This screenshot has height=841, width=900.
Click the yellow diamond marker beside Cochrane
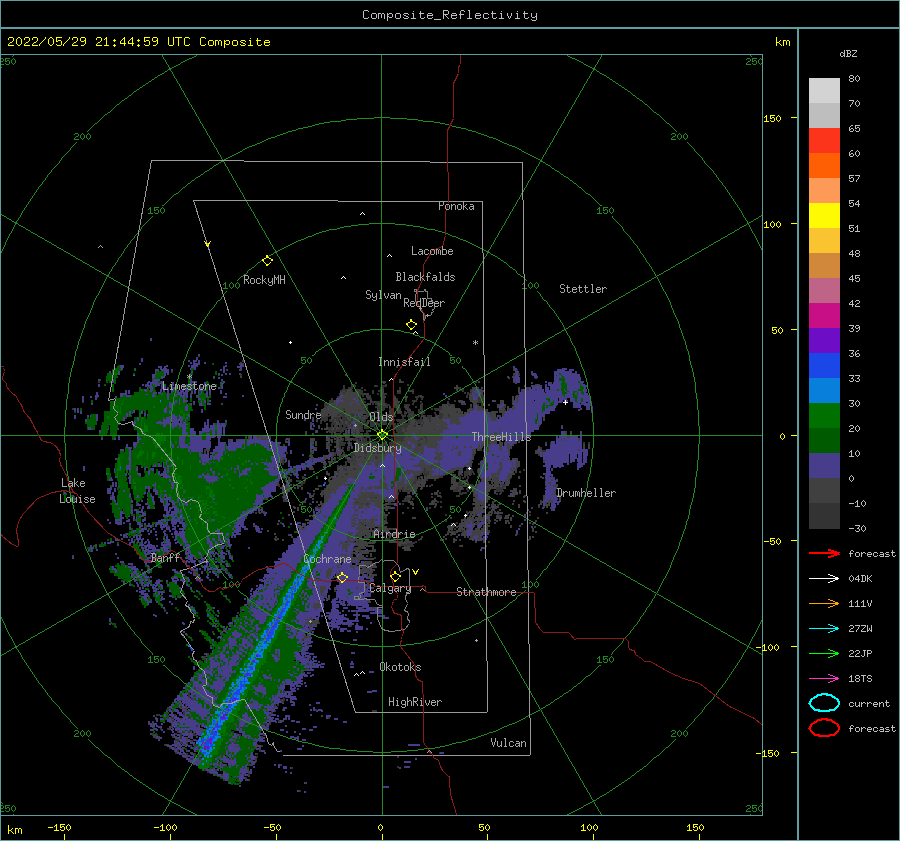343,578
